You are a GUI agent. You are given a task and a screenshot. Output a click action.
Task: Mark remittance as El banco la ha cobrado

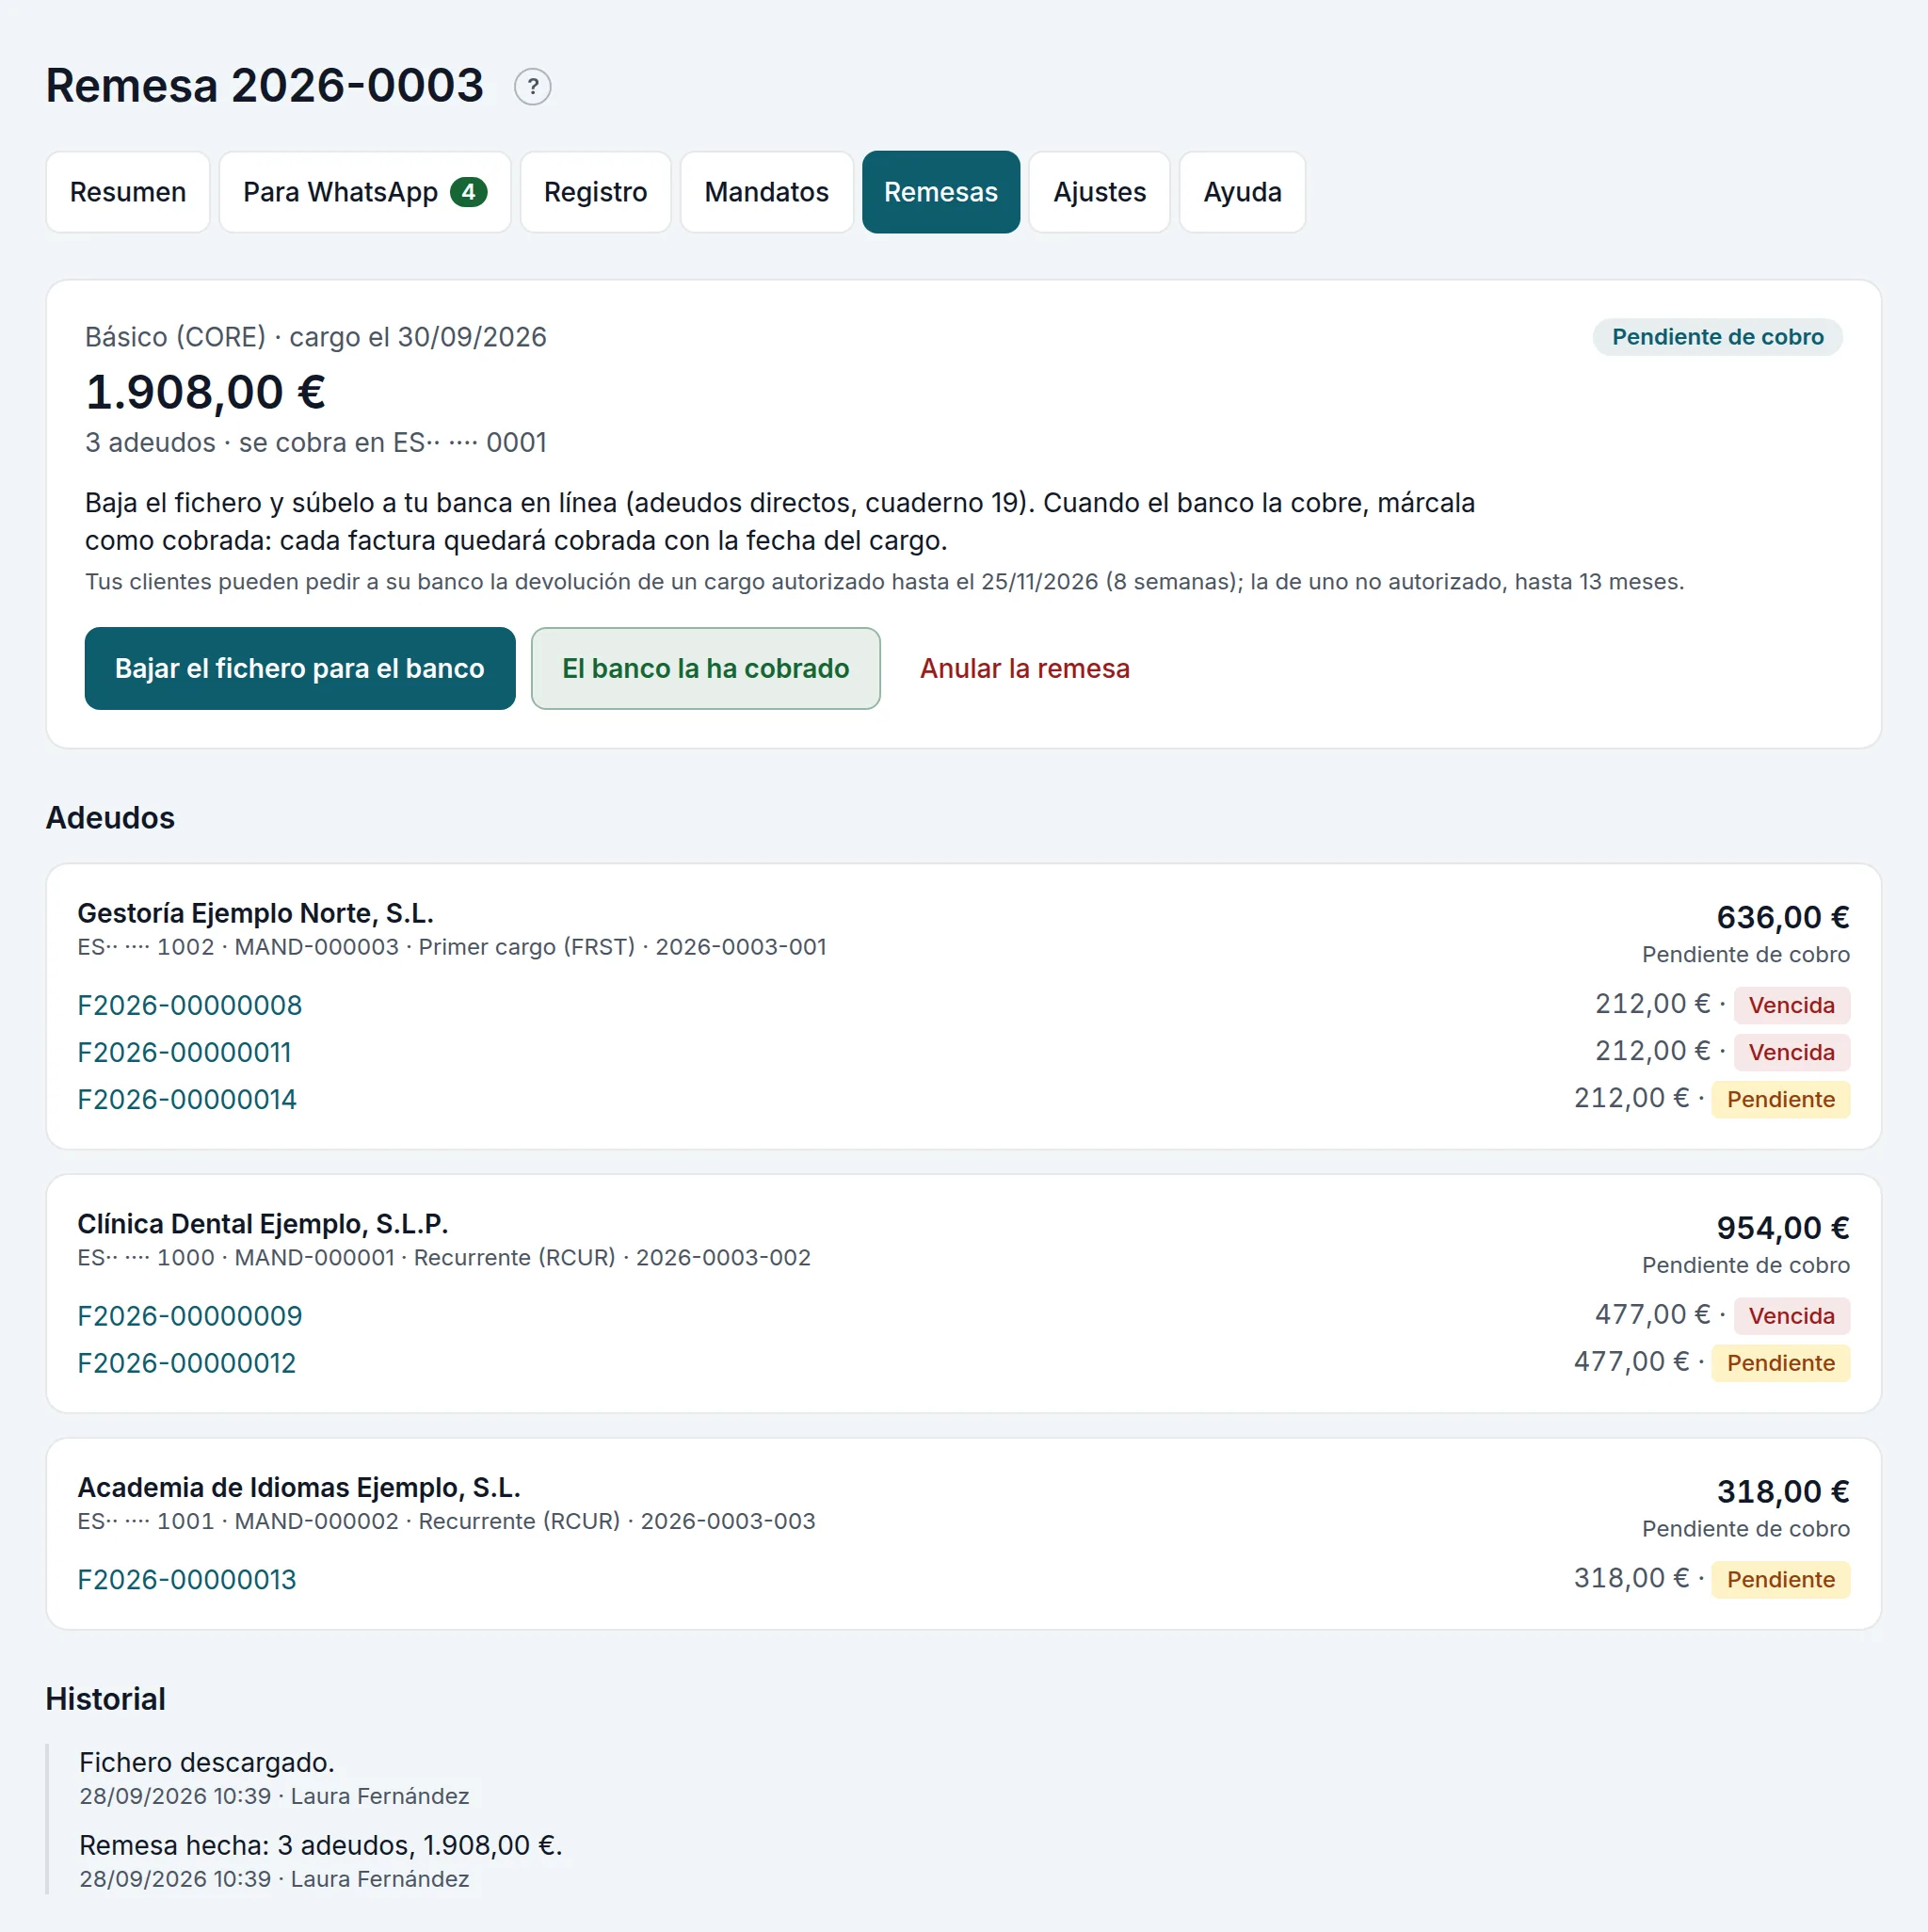tap(705, 668)
